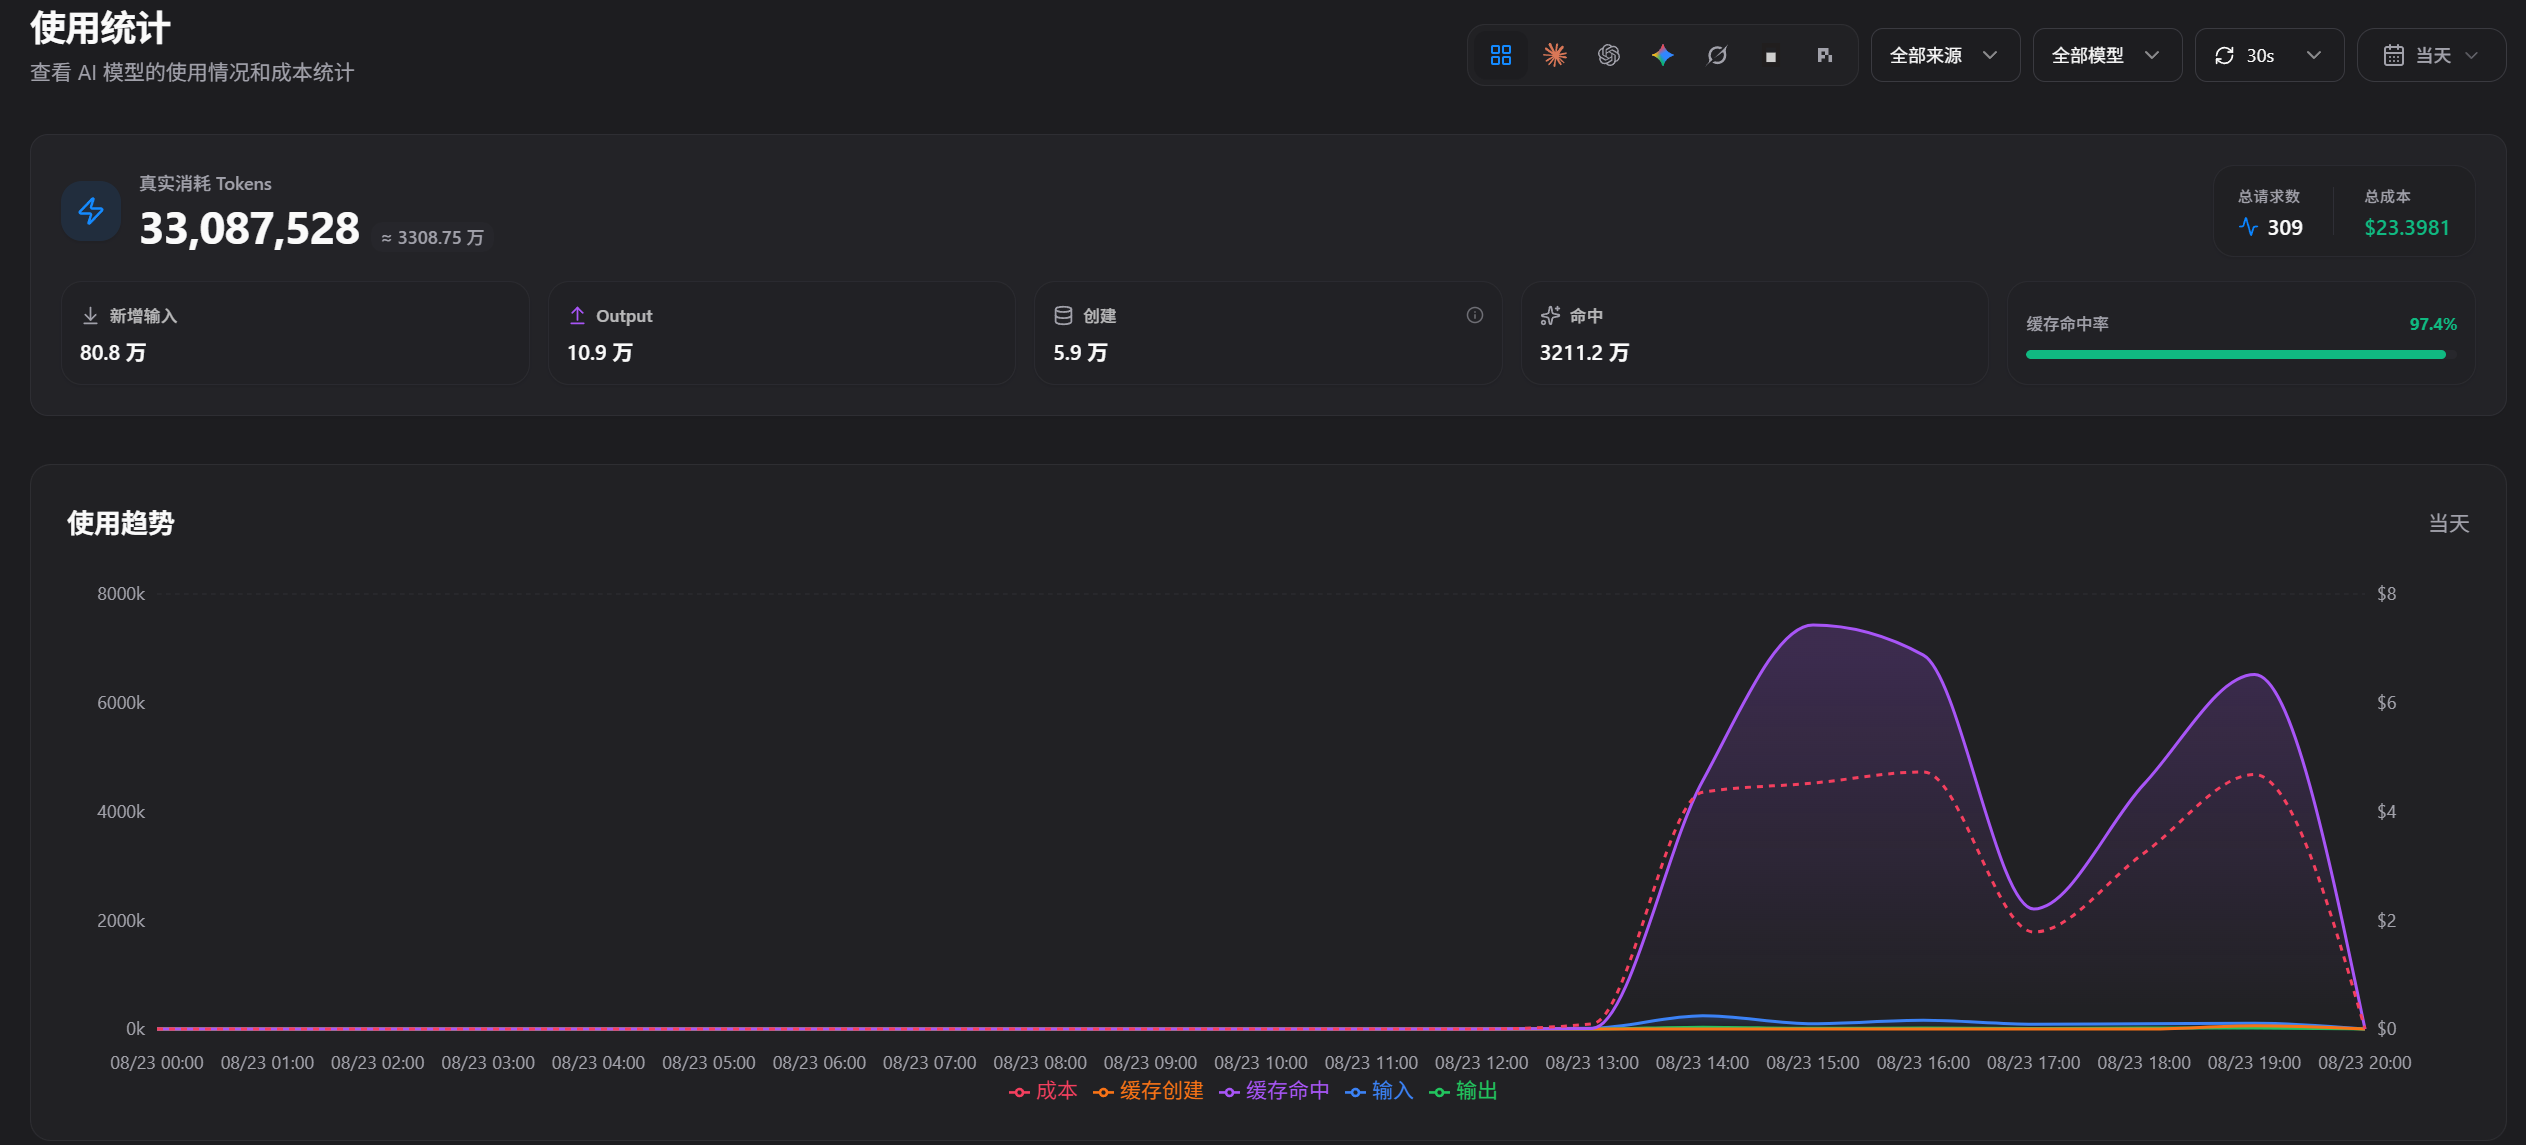
Task: Click the total tokens value 33,087,528
Action: point(249,229)
